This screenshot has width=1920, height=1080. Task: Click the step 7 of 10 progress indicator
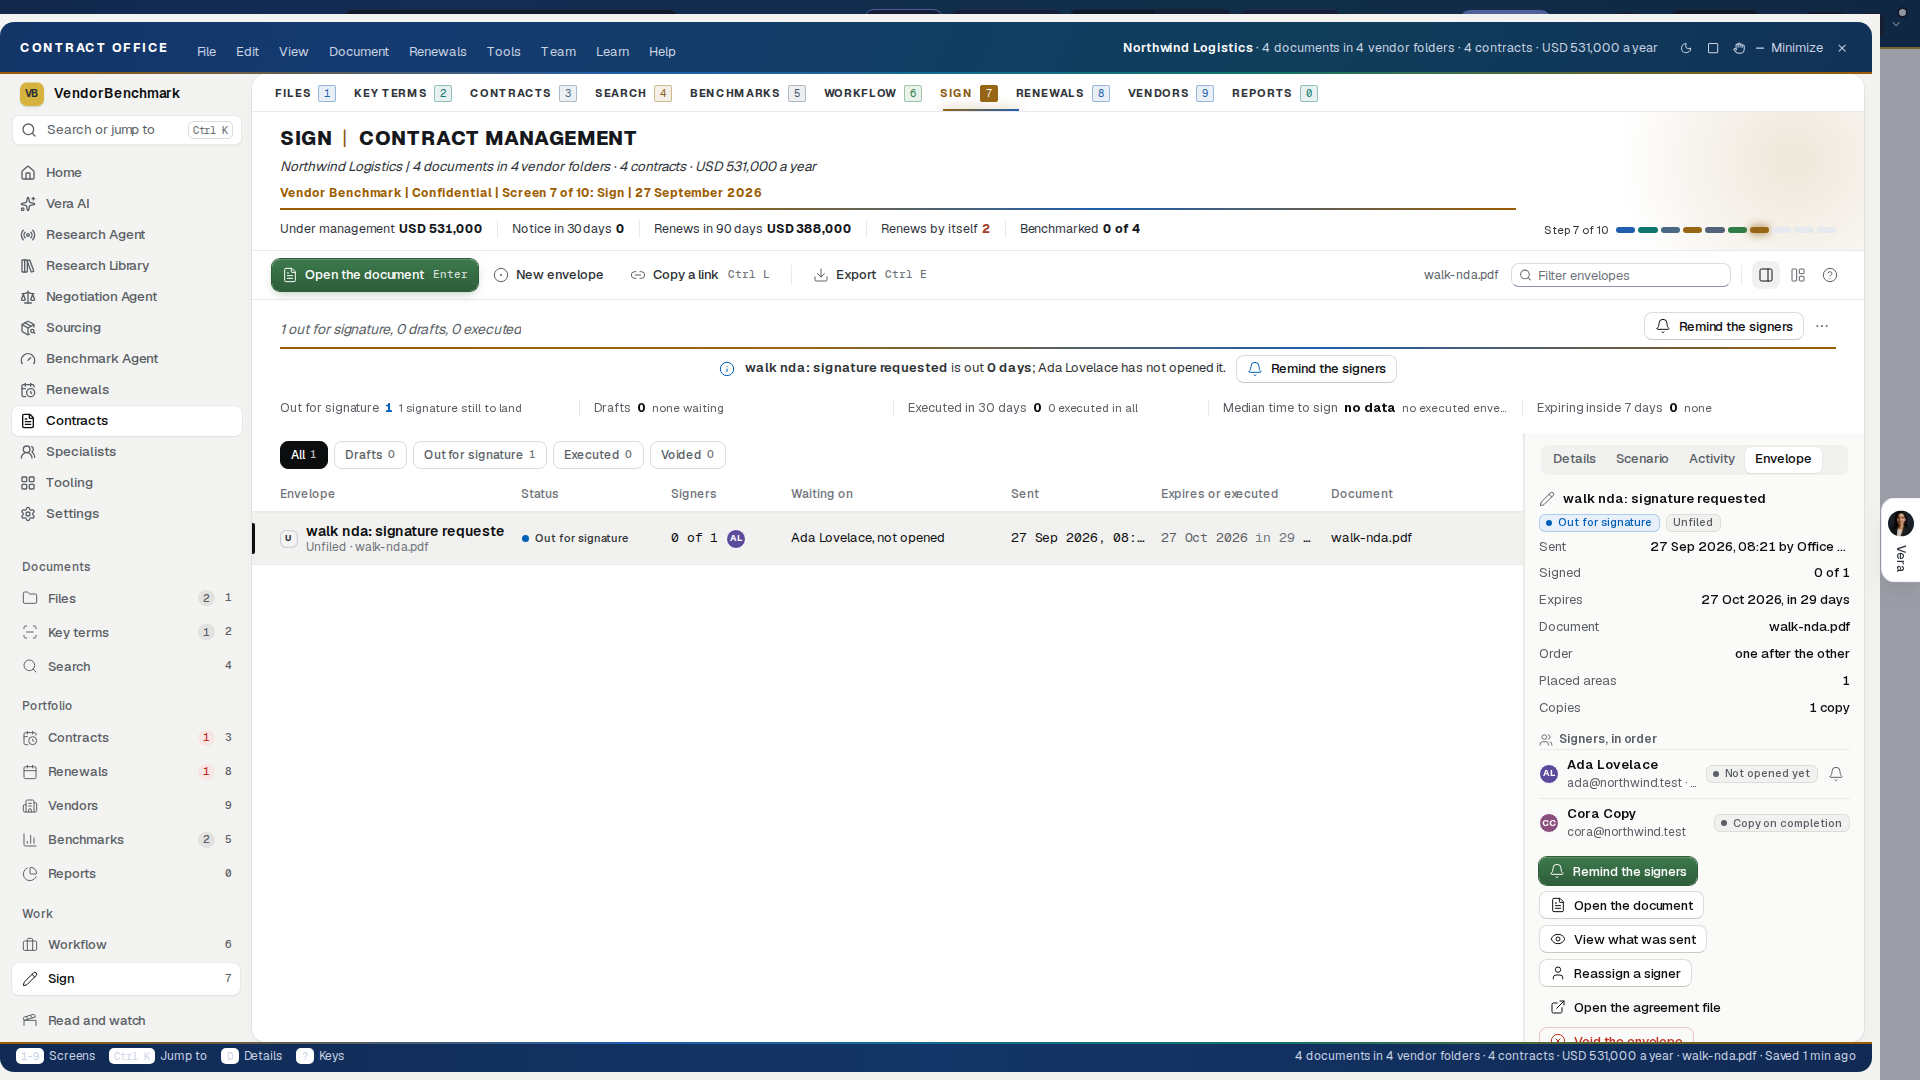[1760, 230]
